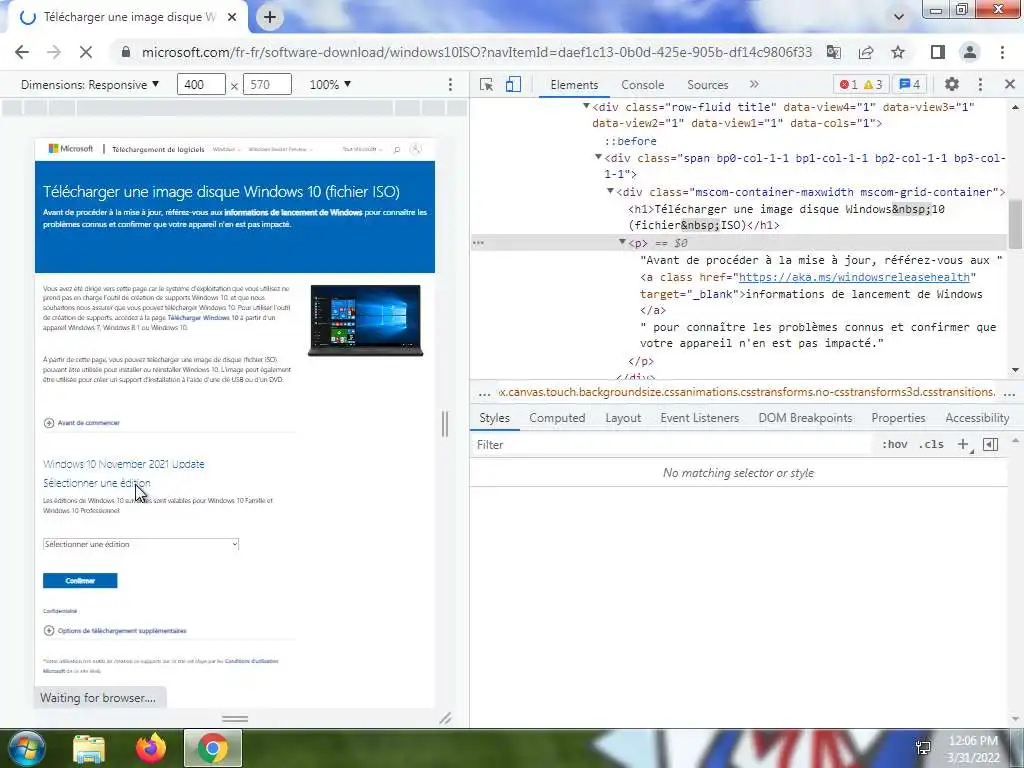The width and height of the screenshot is (1024, 768).
Task: Collapse the selected p element node
Action: [622, 242]
